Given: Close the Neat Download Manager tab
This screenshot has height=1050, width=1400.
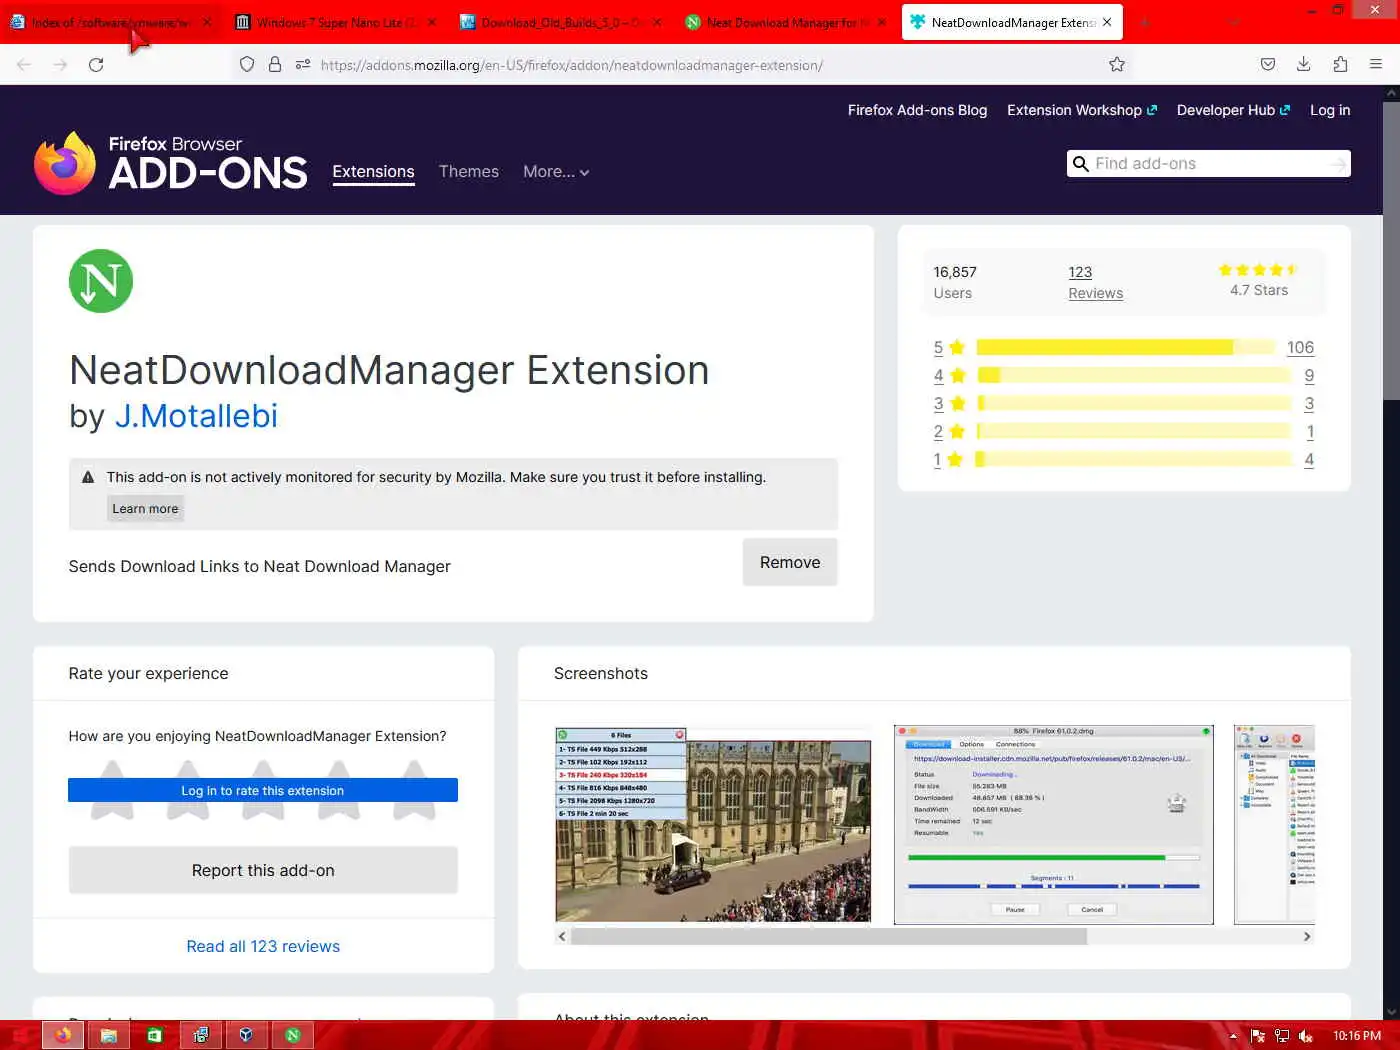Looking at the screenshot, I should click(x=882, y=22).
